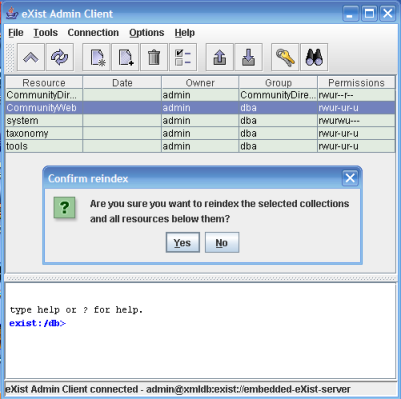This screenshot has height=399, width=401.
Task: Decline reindex with No button
Action: click(222, 242)
